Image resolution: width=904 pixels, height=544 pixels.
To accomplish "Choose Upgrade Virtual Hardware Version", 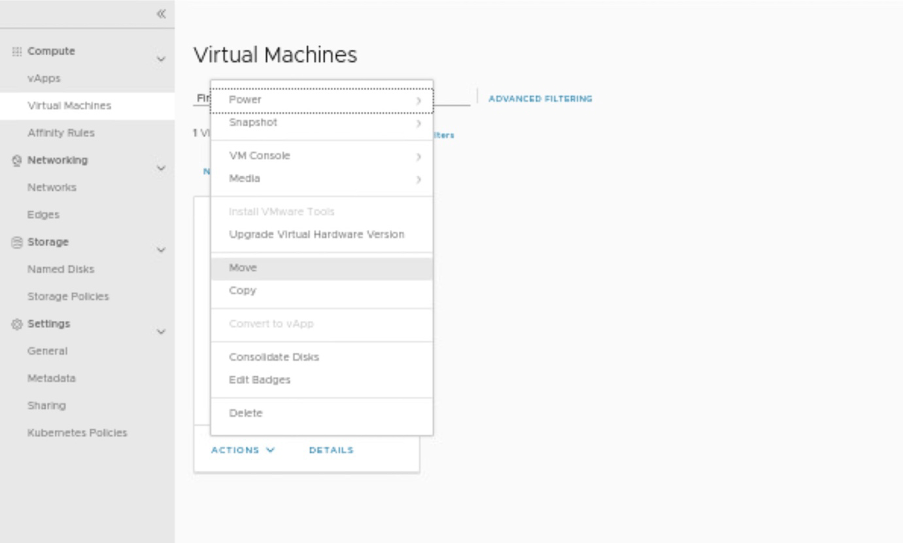I will [x=317, y=234].
